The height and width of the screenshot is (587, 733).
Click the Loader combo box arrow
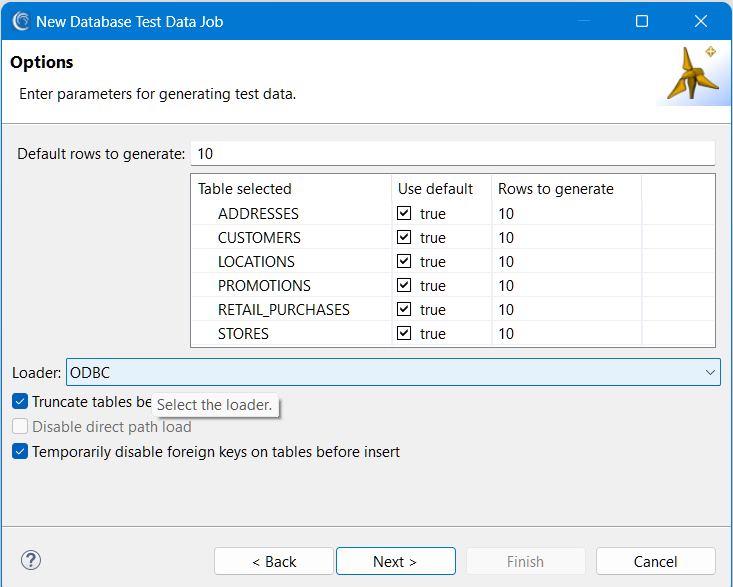pyautogui.click(x=710, y=372)
